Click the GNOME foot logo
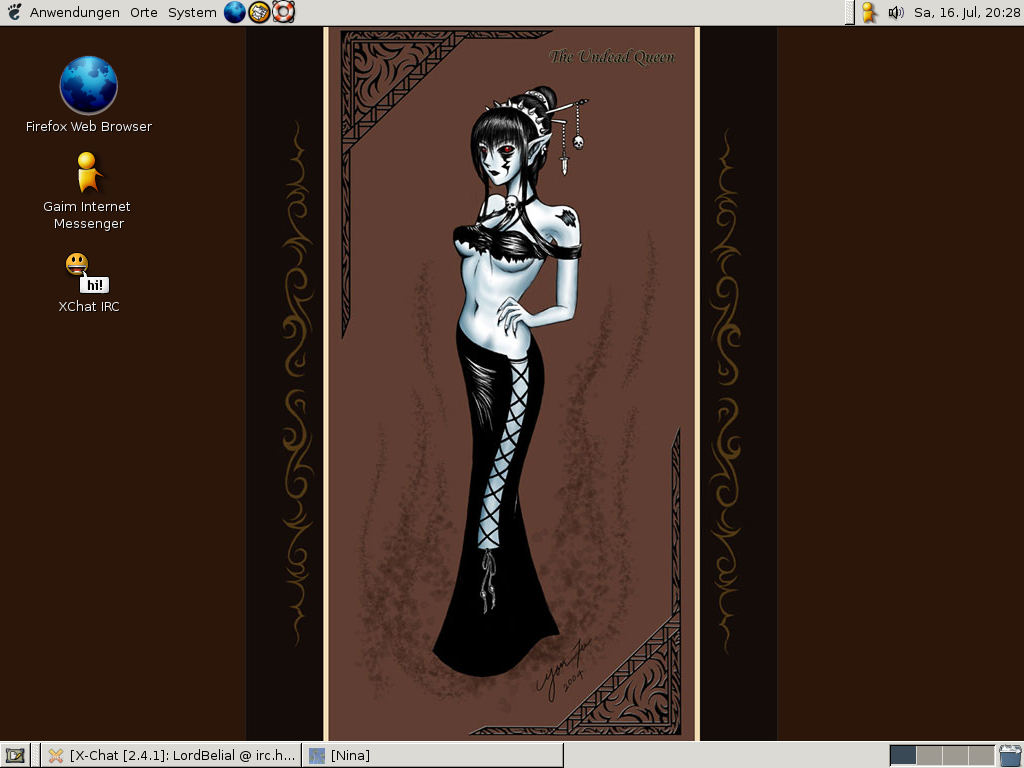 [x=14, y=12]
